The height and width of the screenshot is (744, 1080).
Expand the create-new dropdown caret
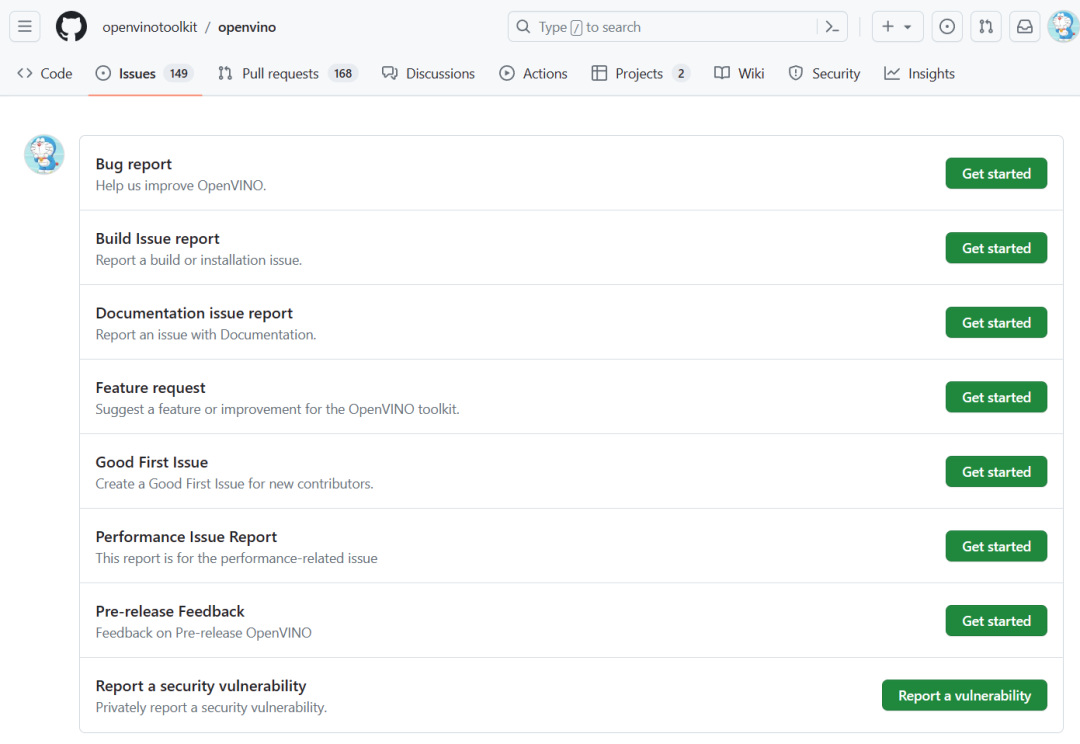908,28
